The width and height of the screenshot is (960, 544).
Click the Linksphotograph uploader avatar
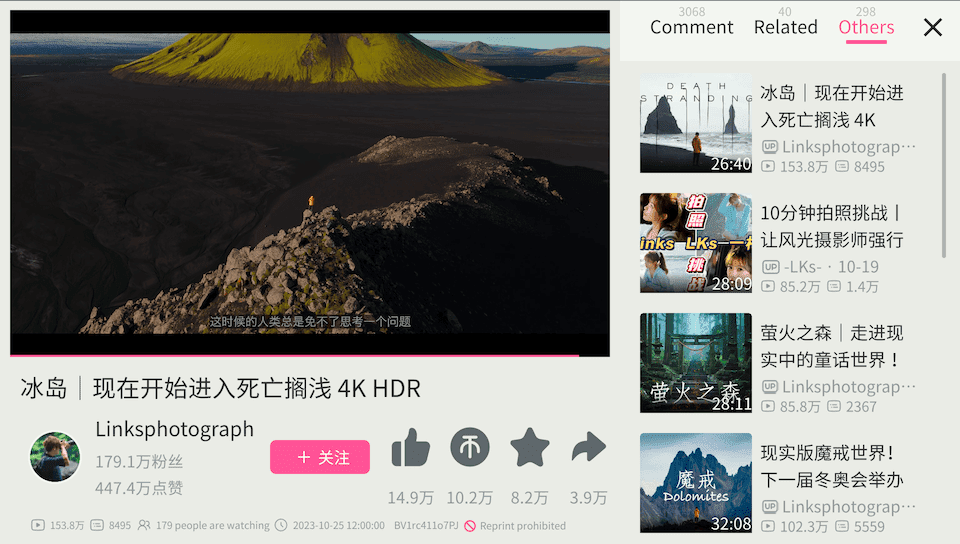pyautogui.click(x=55, y=458)
